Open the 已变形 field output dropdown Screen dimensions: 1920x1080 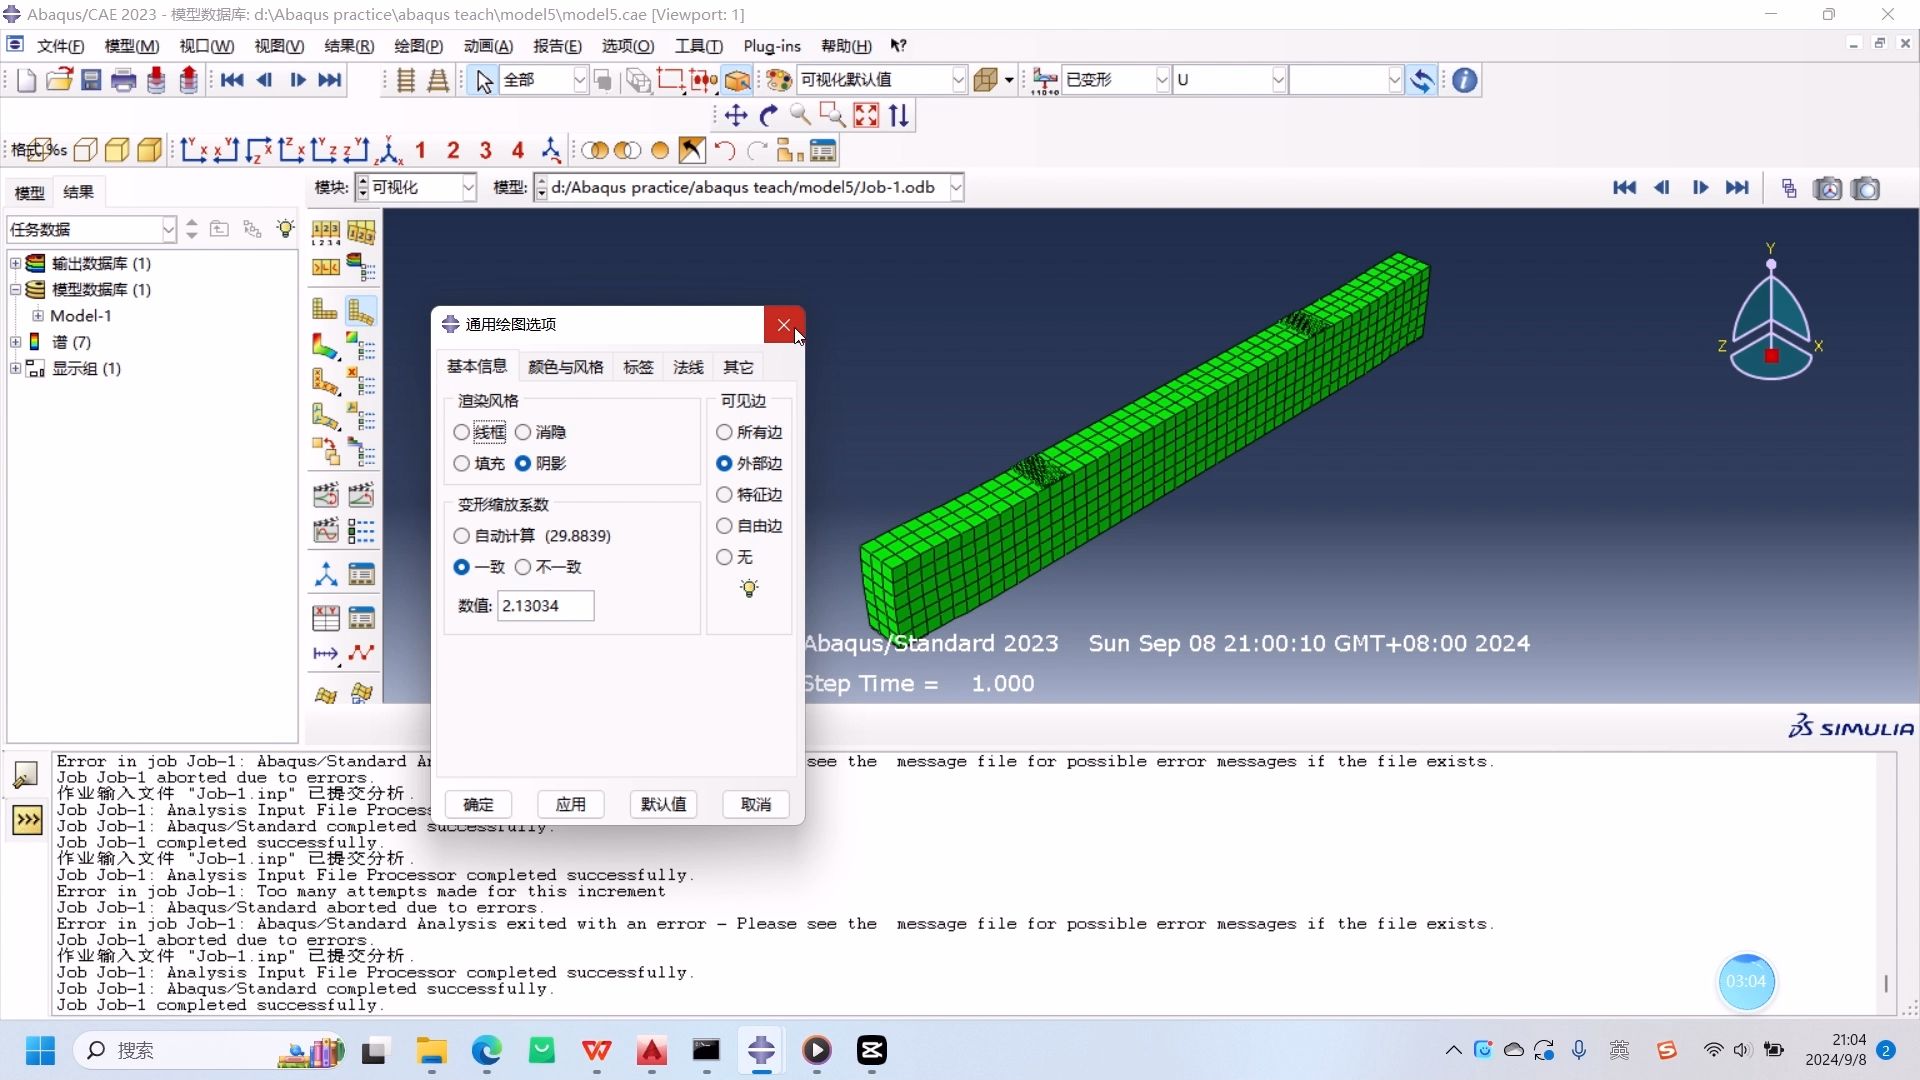click(1161, 80)
